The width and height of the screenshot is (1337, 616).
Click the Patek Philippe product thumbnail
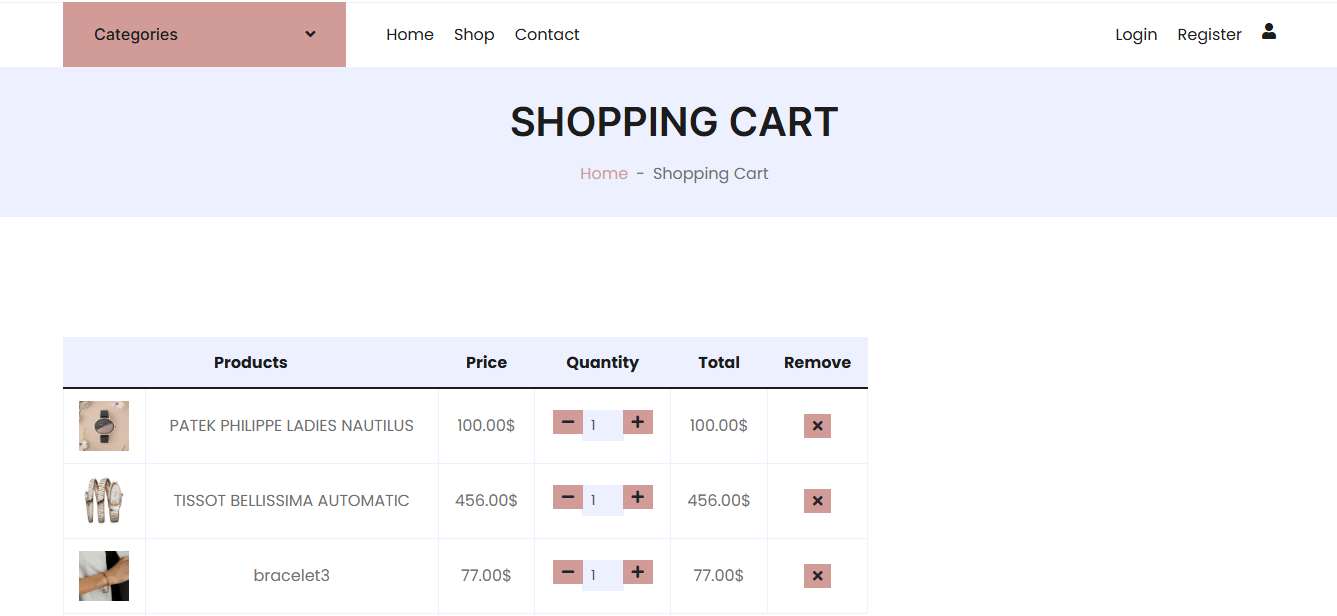point(104,426)
